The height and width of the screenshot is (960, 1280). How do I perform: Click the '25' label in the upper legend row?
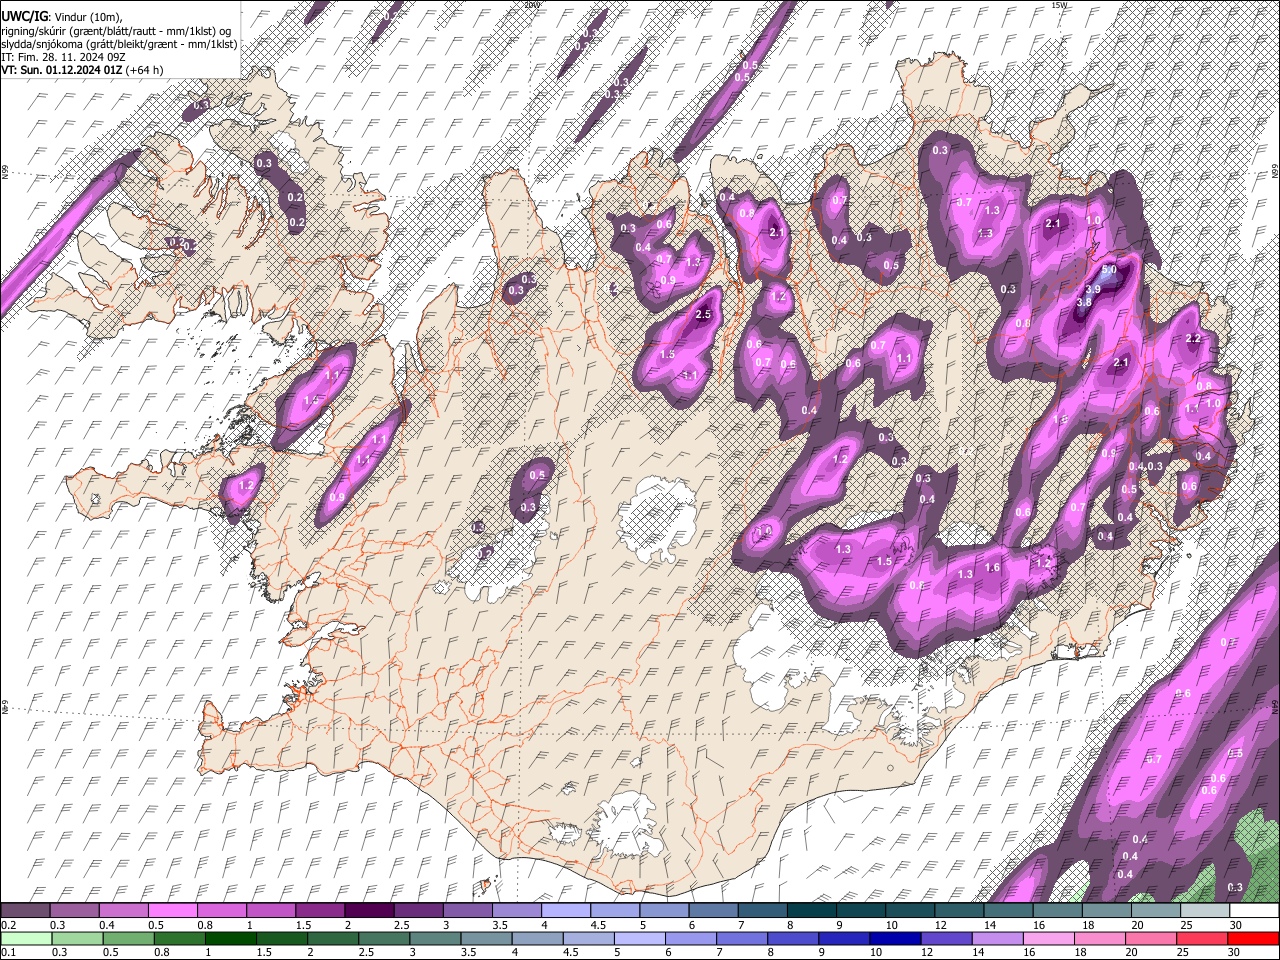pyautogui.click(x=1186, y=925)
